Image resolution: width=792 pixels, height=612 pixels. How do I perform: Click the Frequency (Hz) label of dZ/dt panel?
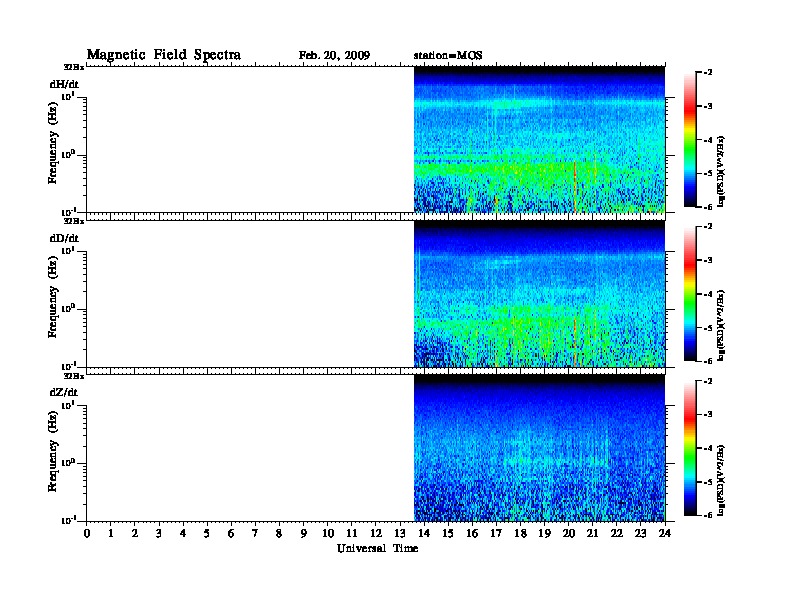coord(53,451)
